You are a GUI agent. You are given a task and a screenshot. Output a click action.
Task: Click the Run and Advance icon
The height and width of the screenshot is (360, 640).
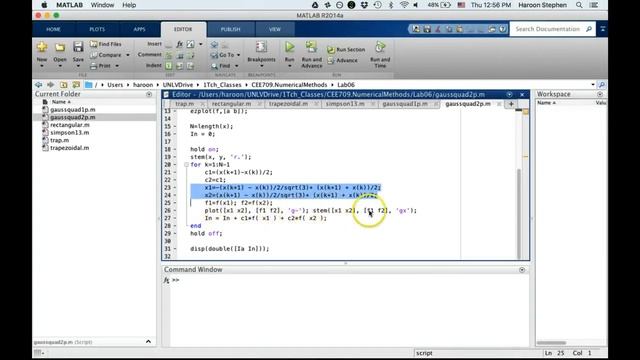311,47
